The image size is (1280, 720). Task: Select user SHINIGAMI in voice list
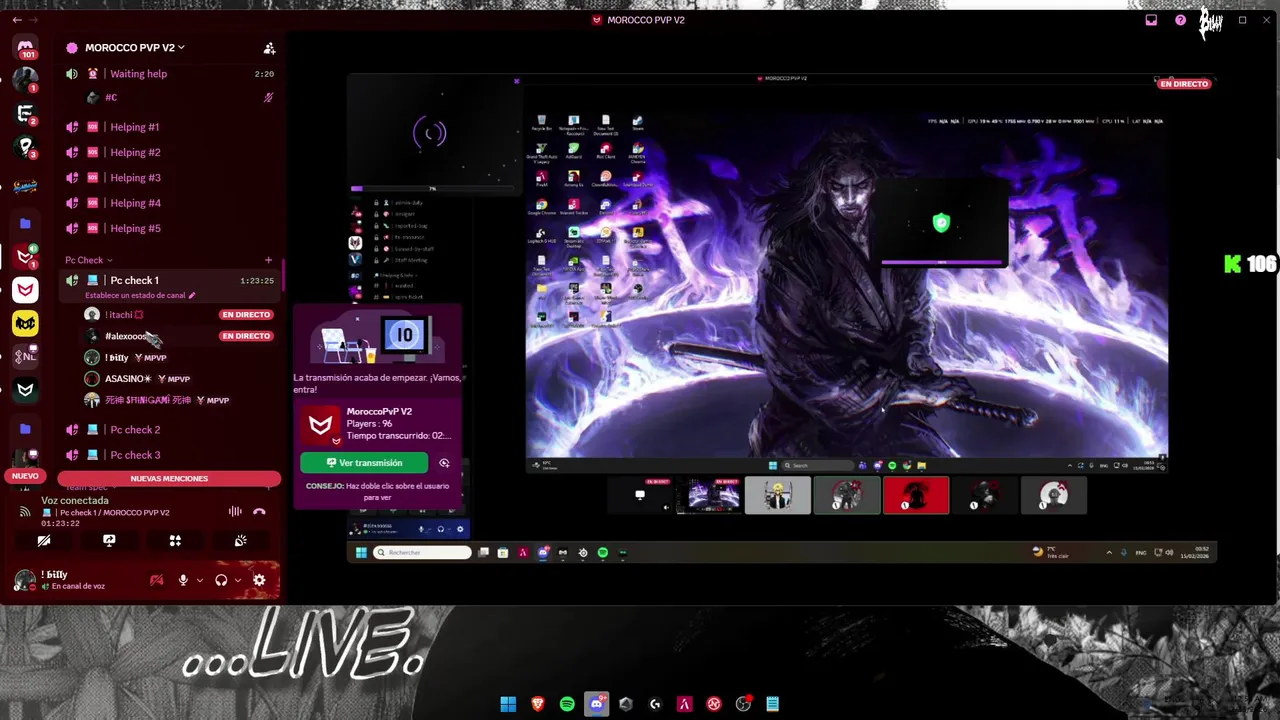tap(157, 400)
